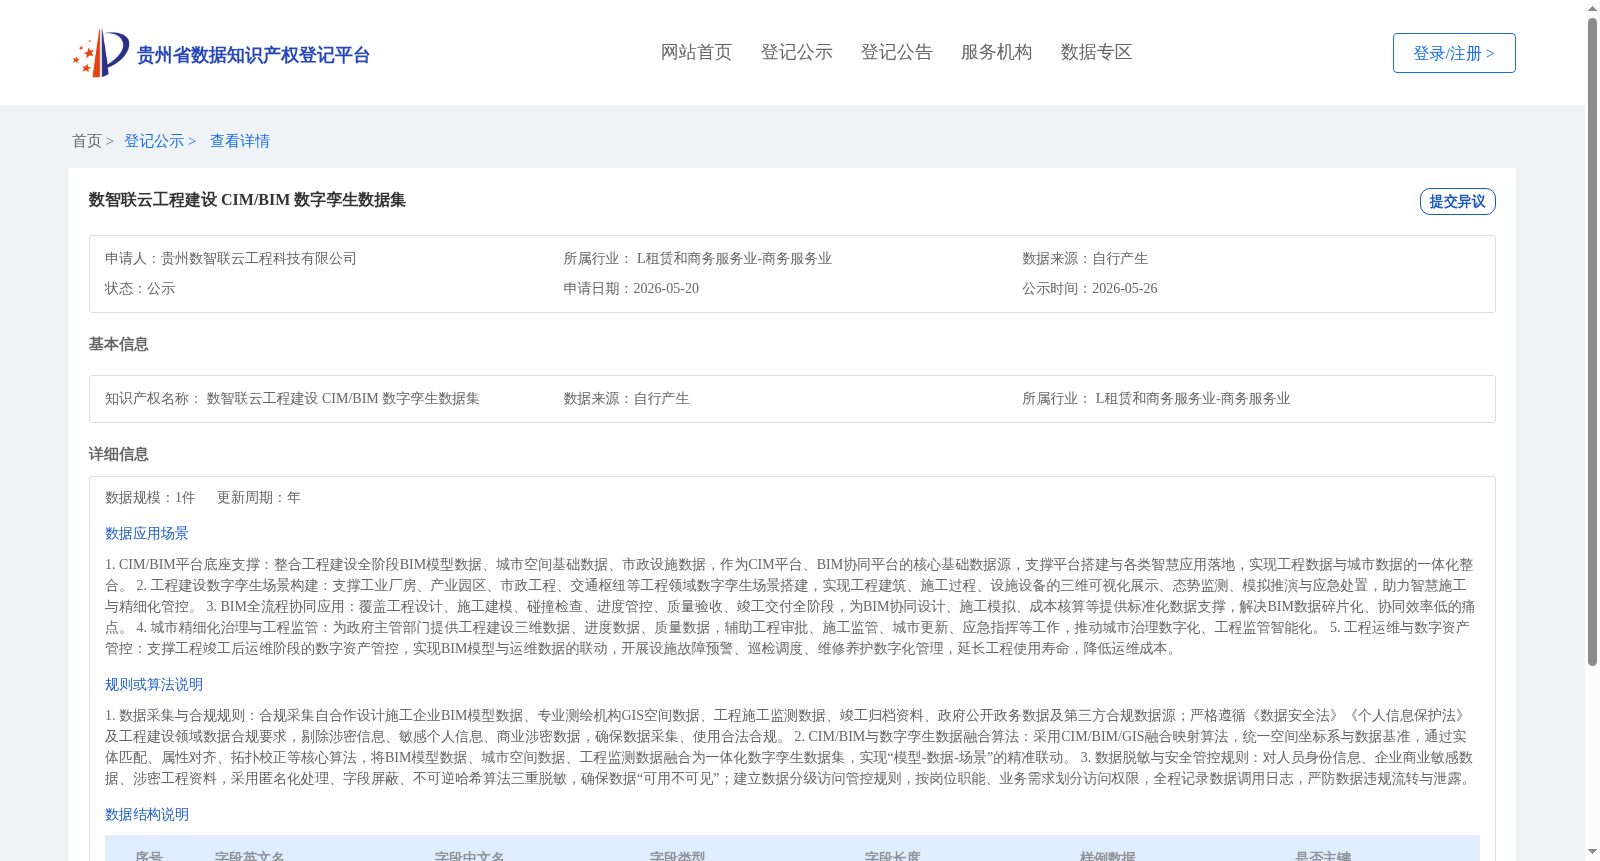
Task: Click the 登录/注册 button
Action: [x=1454, y=53]
